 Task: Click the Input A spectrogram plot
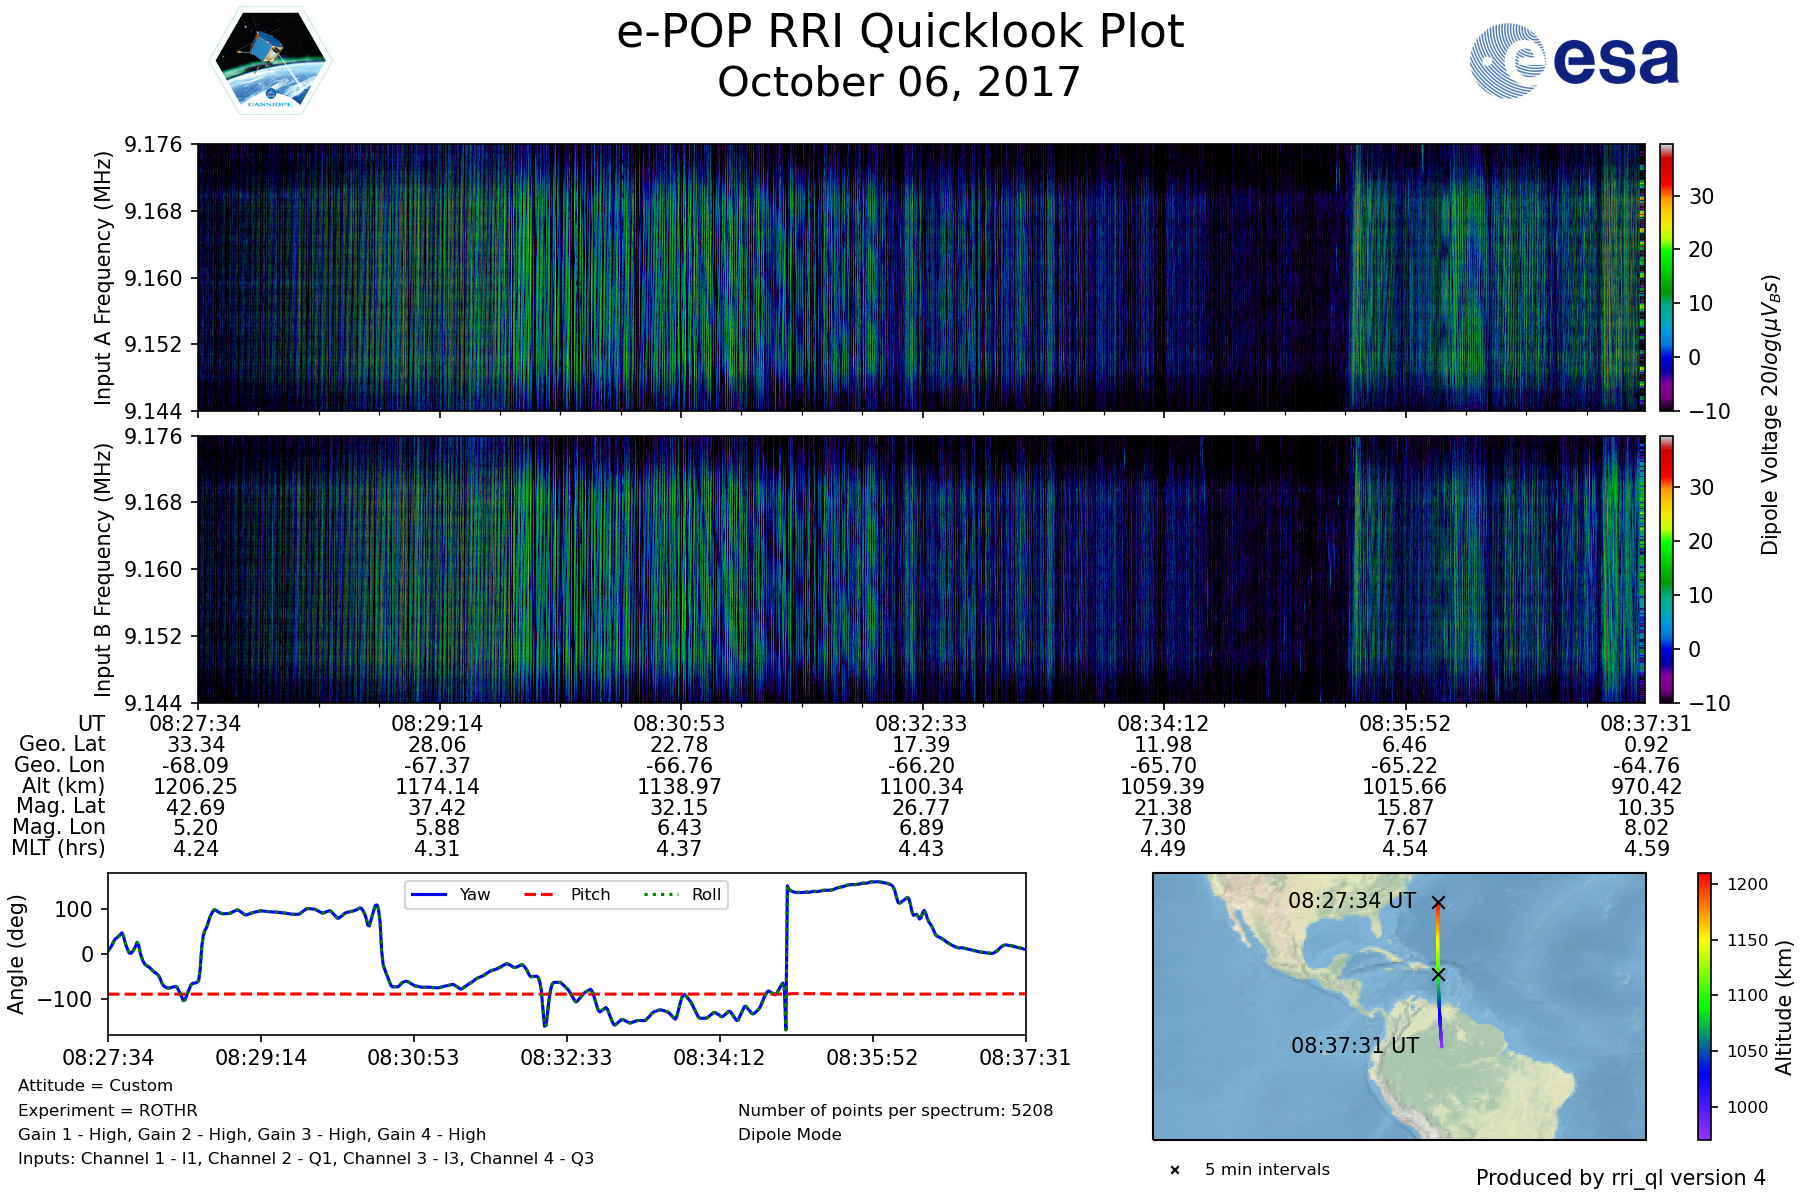tap(921, 277)
